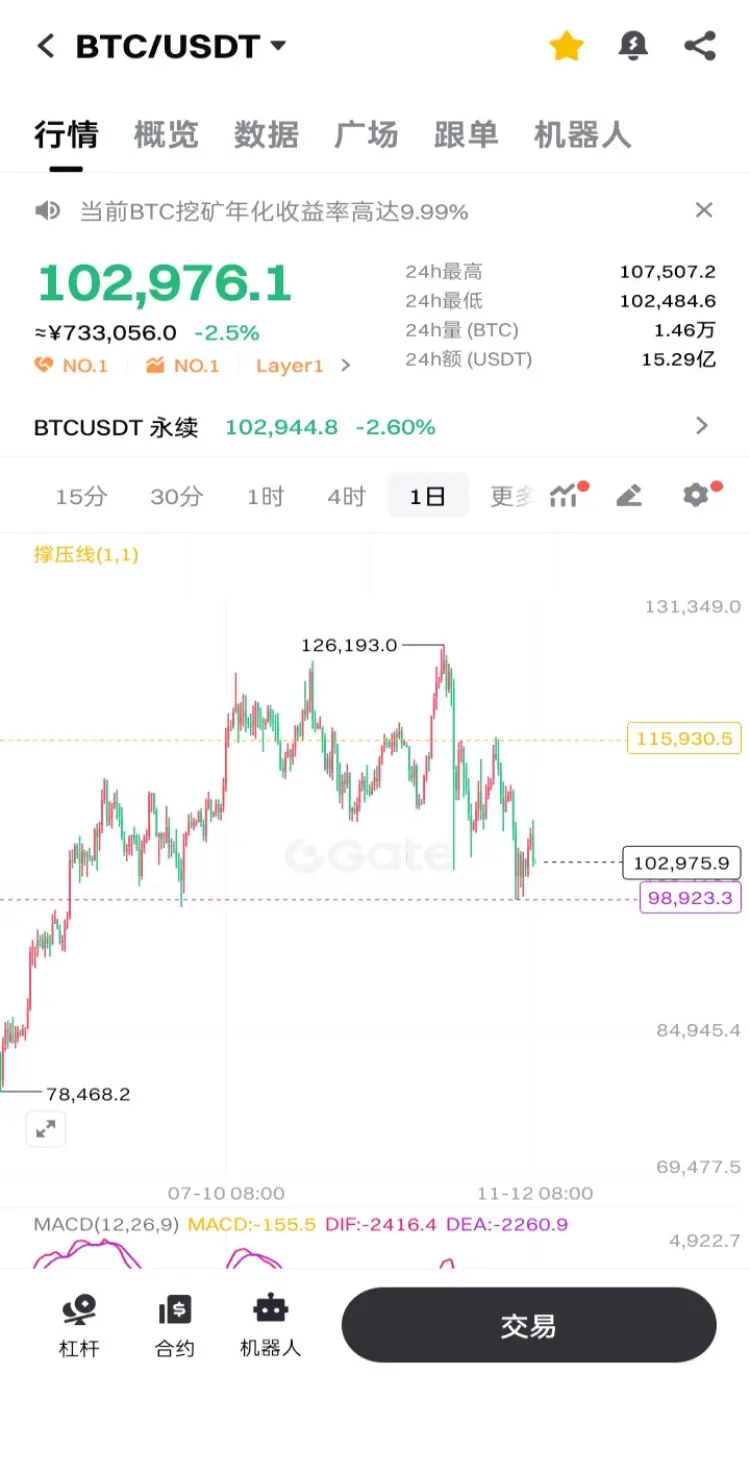Tap the 交易 trade button

click(529, 1325)
